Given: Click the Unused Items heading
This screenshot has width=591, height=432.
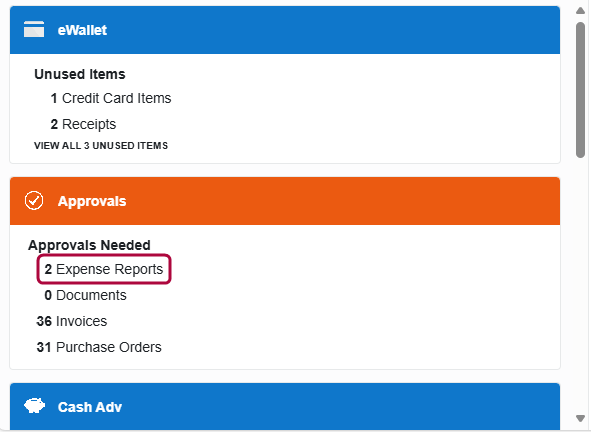Looking at the screenshot, I should coord(80,74).
